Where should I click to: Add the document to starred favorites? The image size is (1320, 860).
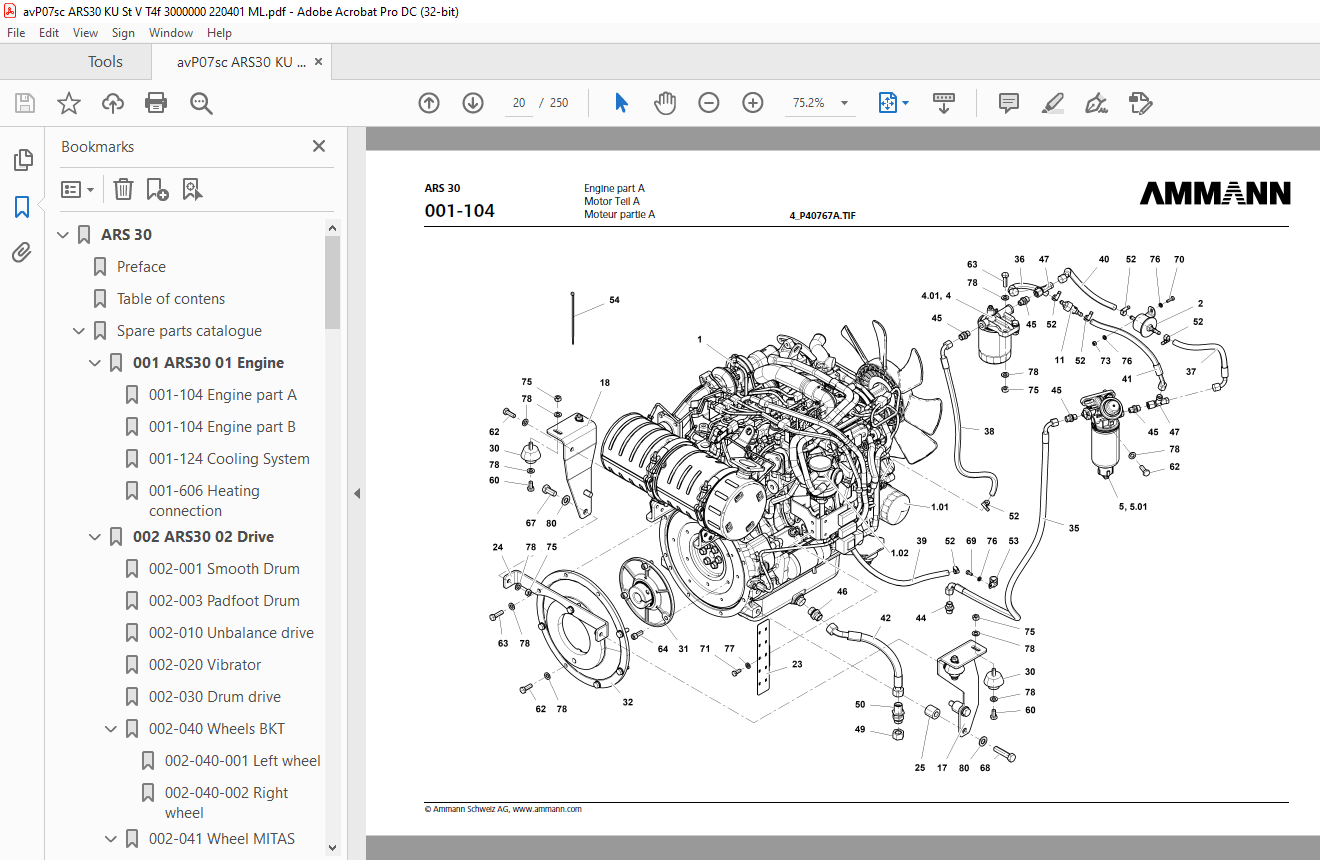point(68,103)
